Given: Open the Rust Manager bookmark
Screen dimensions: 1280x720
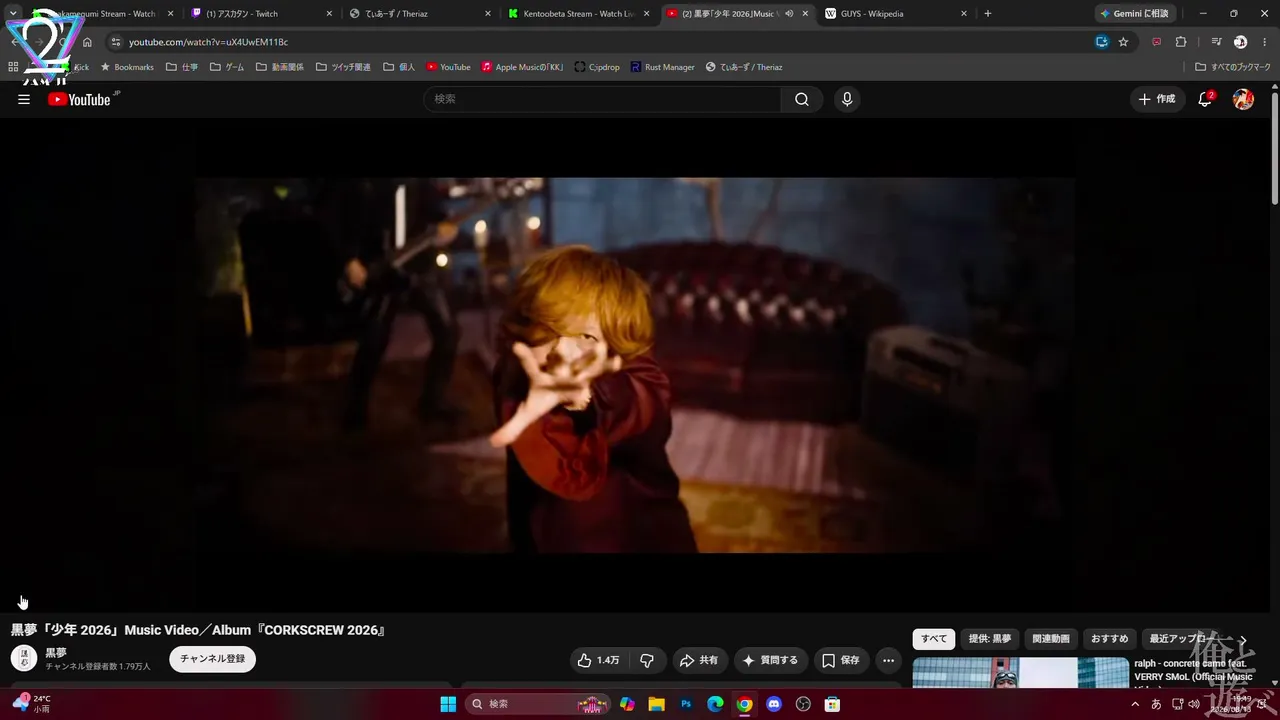Looking at the screenshot, I should (x=662, y=67).
